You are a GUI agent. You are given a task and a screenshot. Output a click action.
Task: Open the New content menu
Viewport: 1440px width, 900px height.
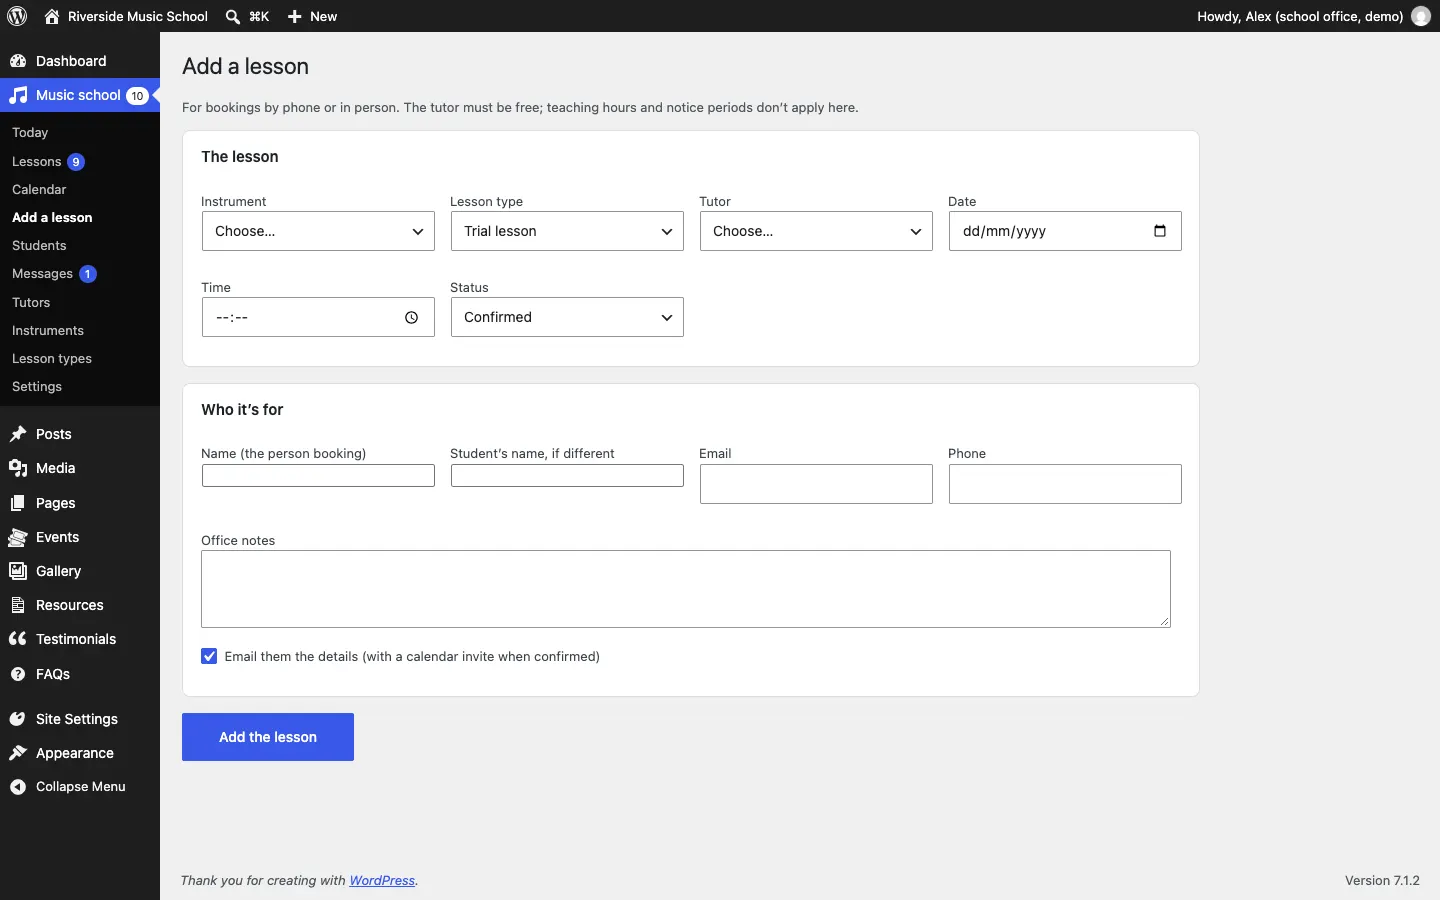click(313, 16)
